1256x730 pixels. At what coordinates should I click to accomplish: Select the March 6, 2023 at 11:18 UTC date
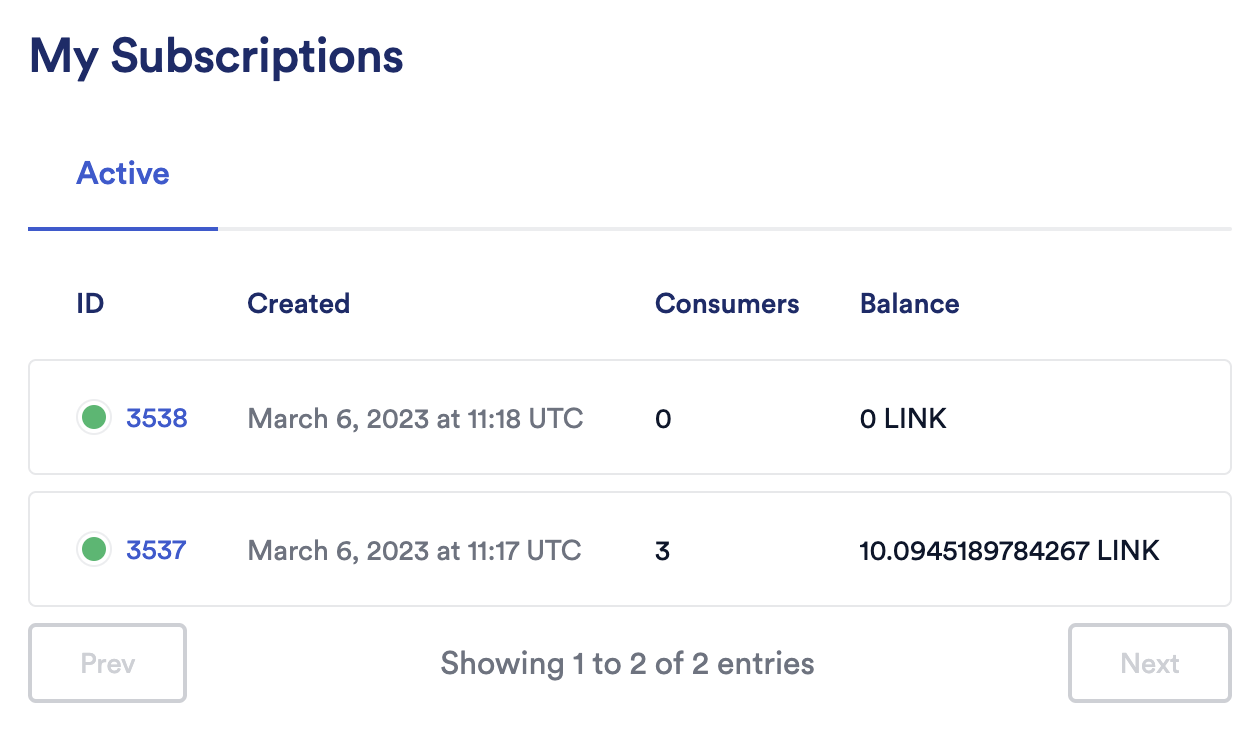415,418
